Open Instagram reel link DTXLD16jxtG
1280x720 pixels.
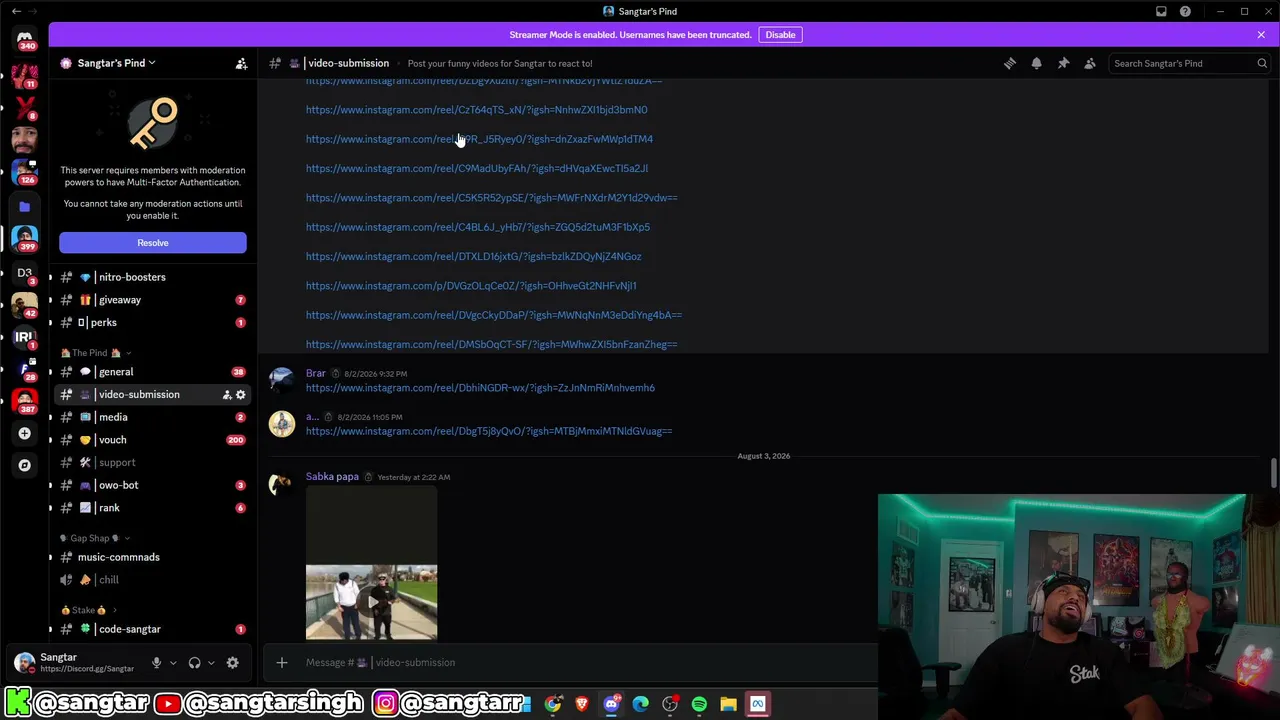pyautogui.click(x=474, y=256)
